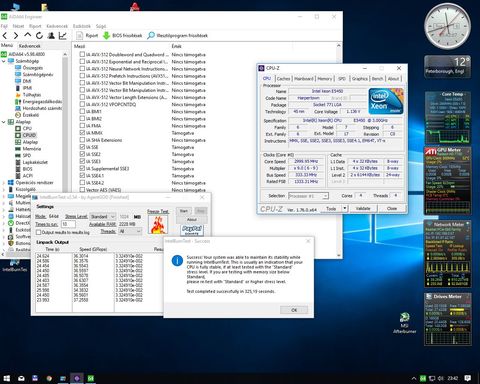Click green BIOS frissítések download icon
Image resolution: width=480 pixels, height=384 pixels.
tap(106, 35)
